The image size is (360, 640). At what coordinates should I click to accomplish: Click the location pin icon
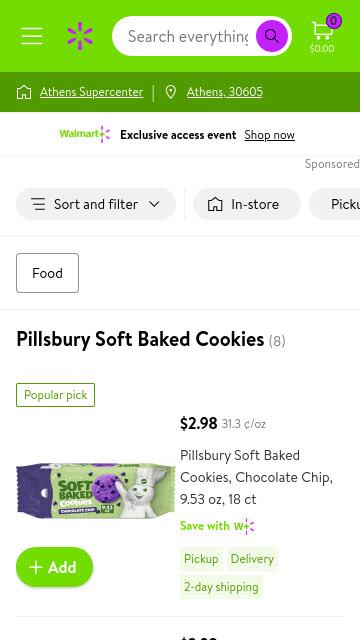pos(171,92)
